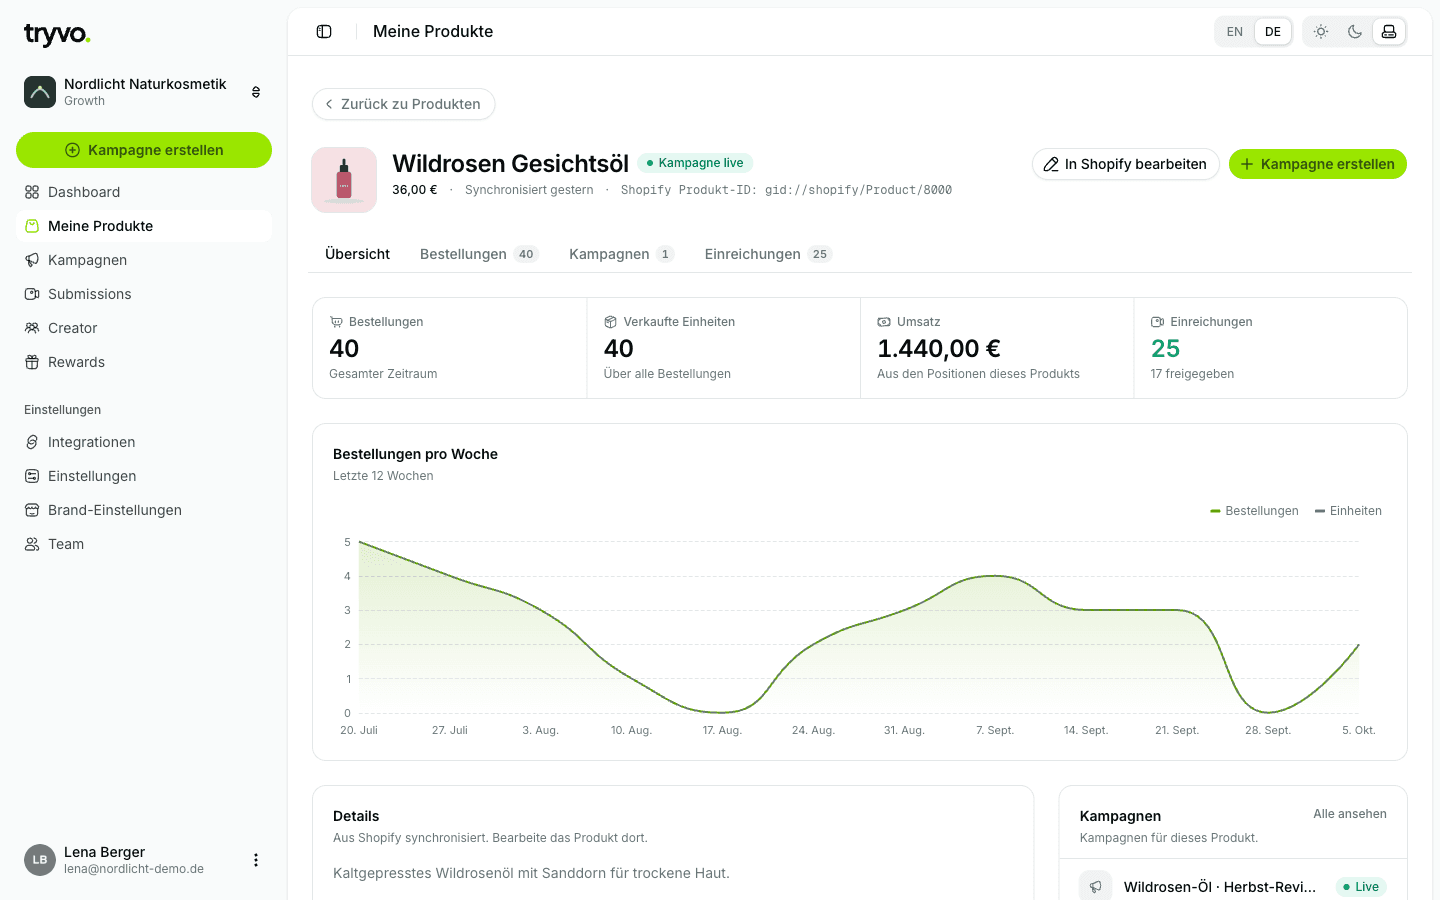
Task: Click the tryvo logo
Action: pos(57,35)
